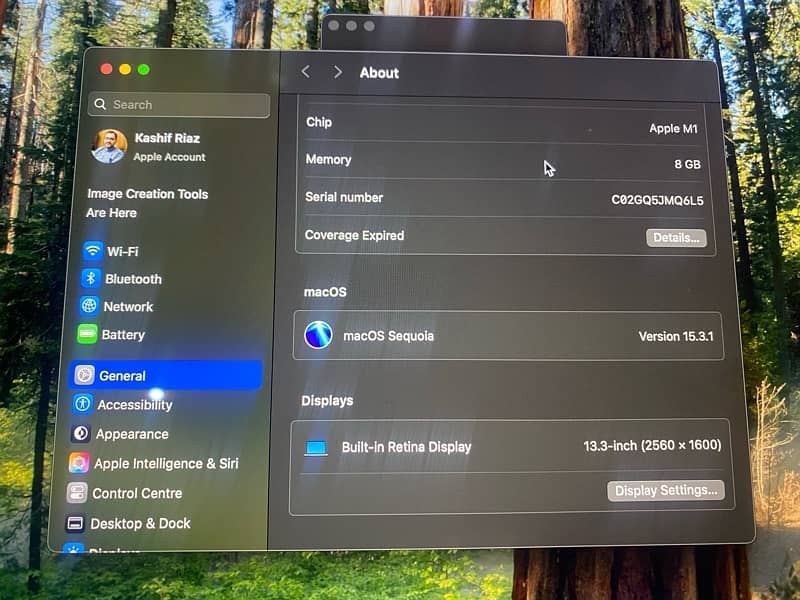Go back with the left chevron
The image size is (800, 600).
click(x=306, y=72)
